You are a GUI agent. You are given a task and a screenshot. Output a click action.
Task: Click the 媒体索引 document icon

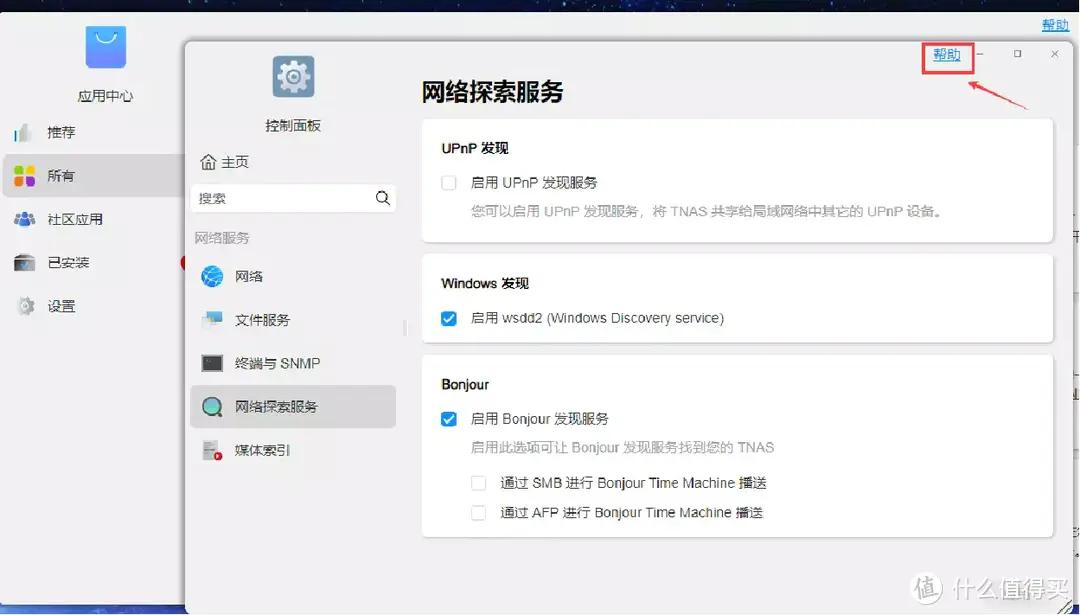tap(212, 450)
